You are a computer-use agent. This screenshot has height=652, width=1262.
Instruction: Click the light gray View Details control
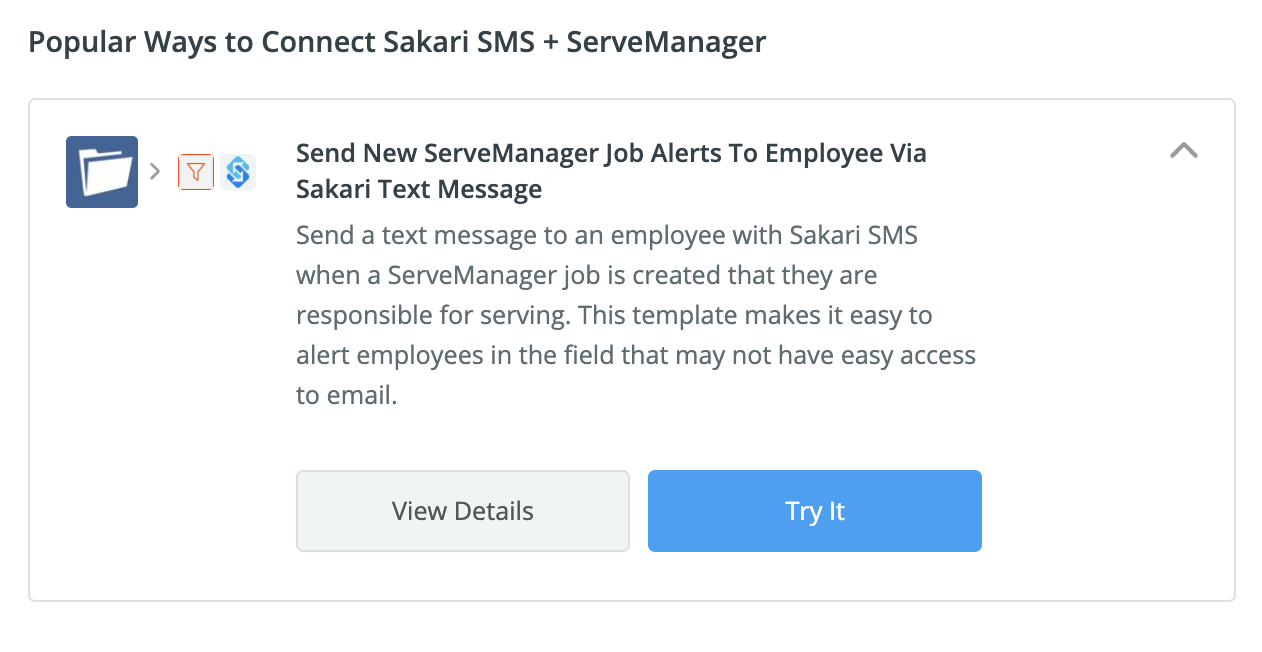click(x=462, y=510)
